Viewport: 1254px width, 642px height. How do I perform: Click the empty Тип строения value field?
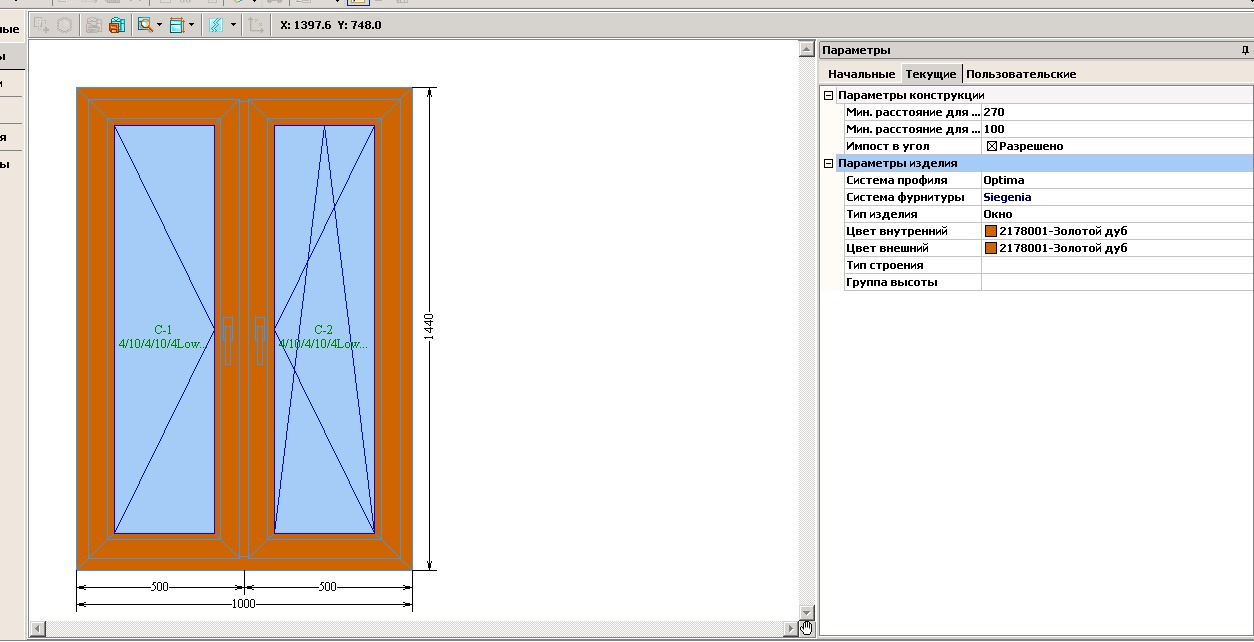(1116, 265)
